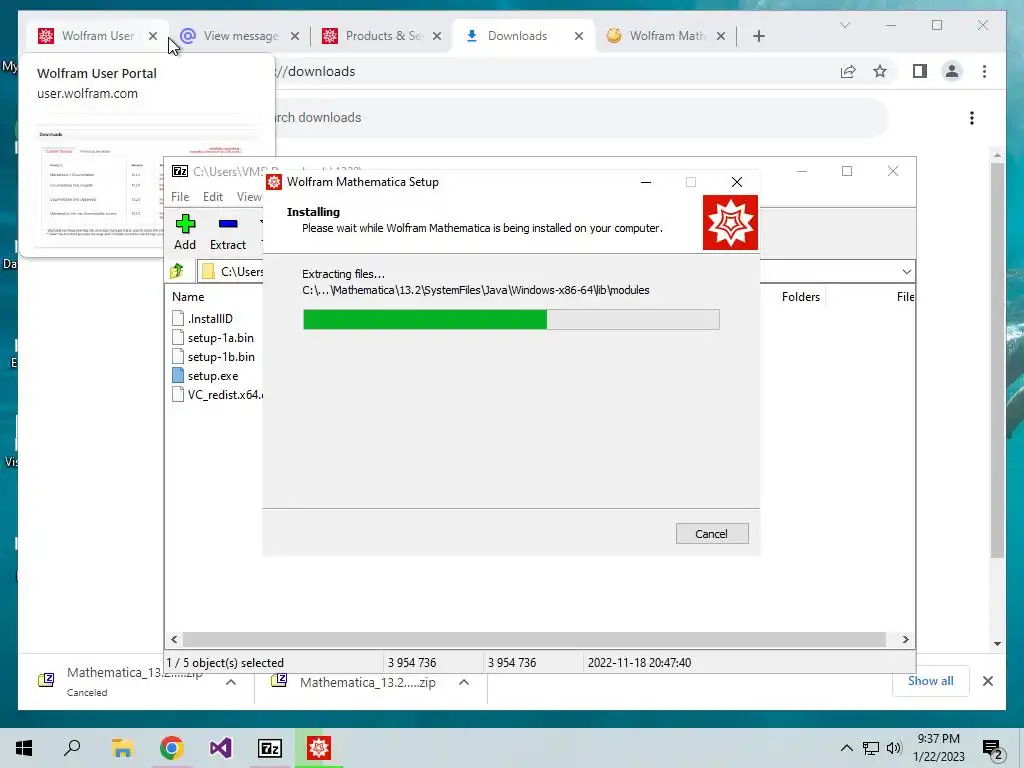Sort by the Name column header
1024x768 pixels.
188,296
